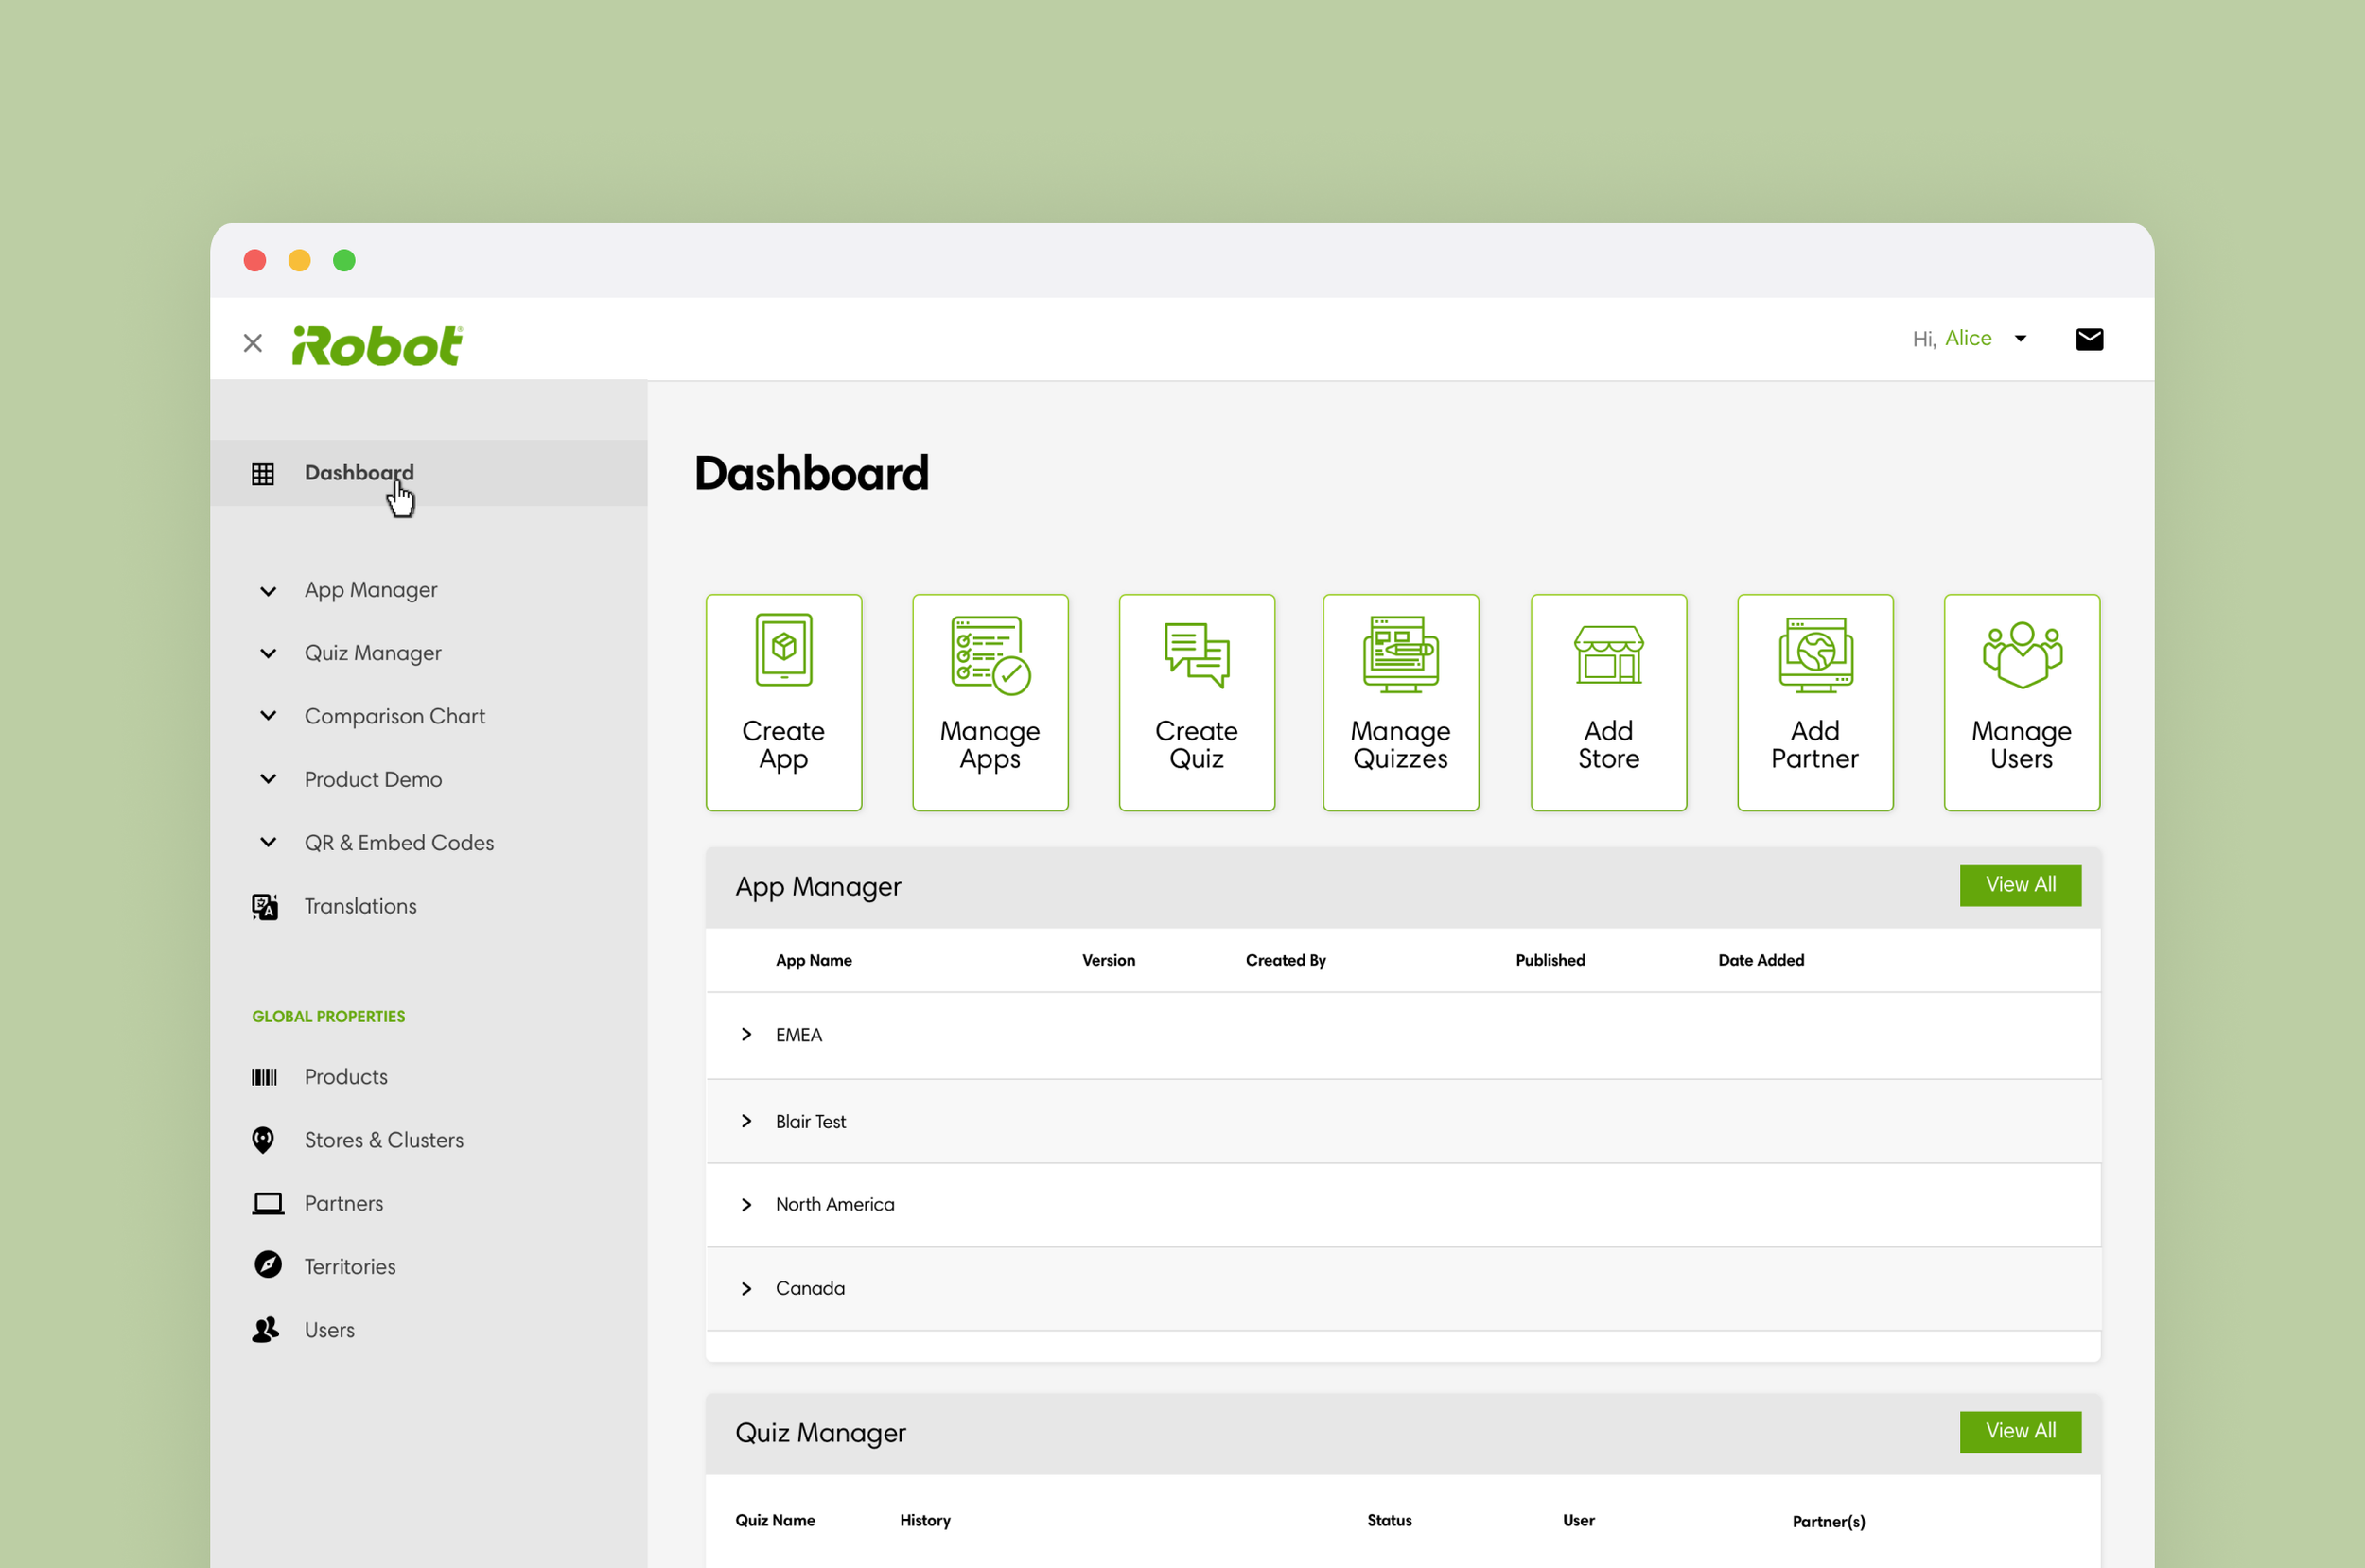The height and width of the screenshot is (1568, 2365).
Task: Click the Manage Users tile
Action: [x=2020, y=702]
